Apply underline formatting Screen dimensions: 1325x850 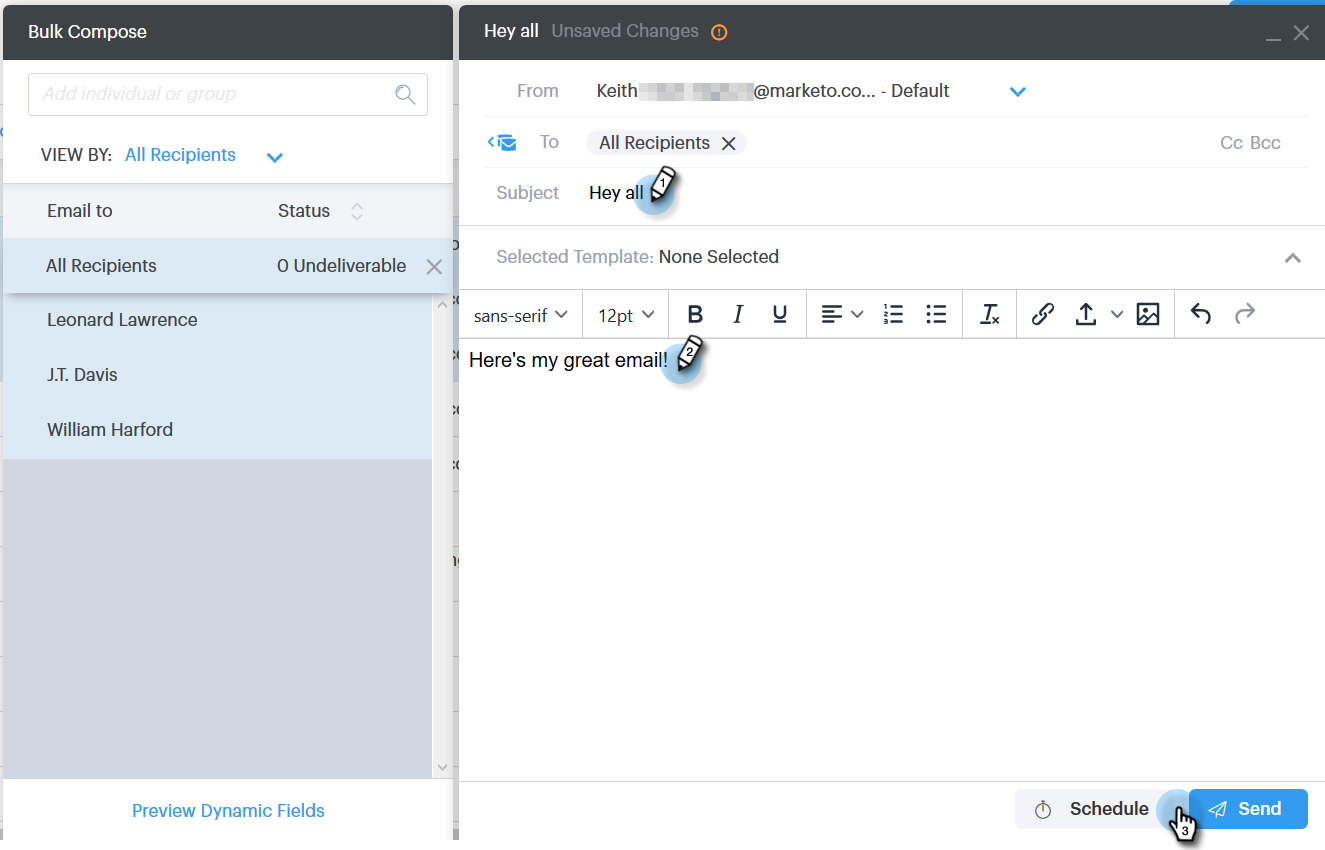tap(780, 314)
